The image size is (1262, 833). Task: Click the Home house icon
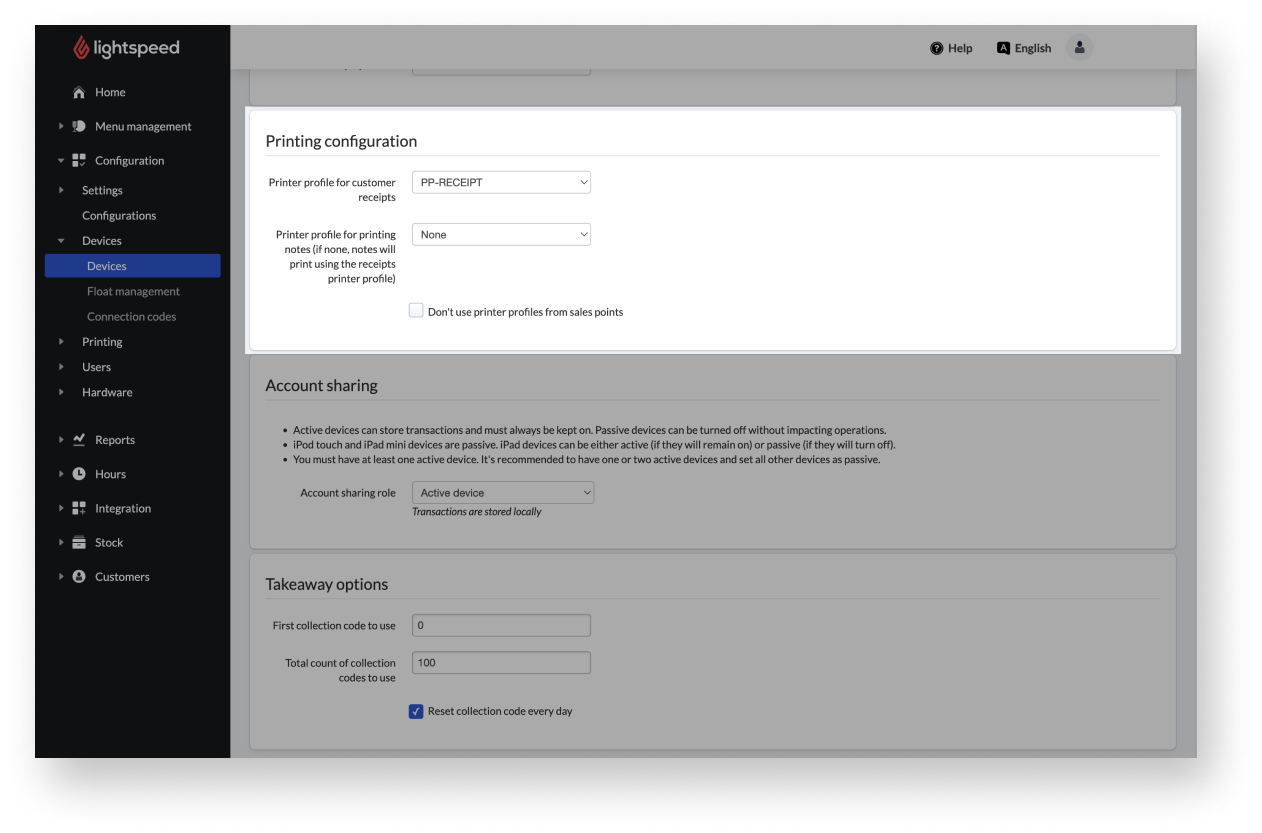(x=79, y=92)
